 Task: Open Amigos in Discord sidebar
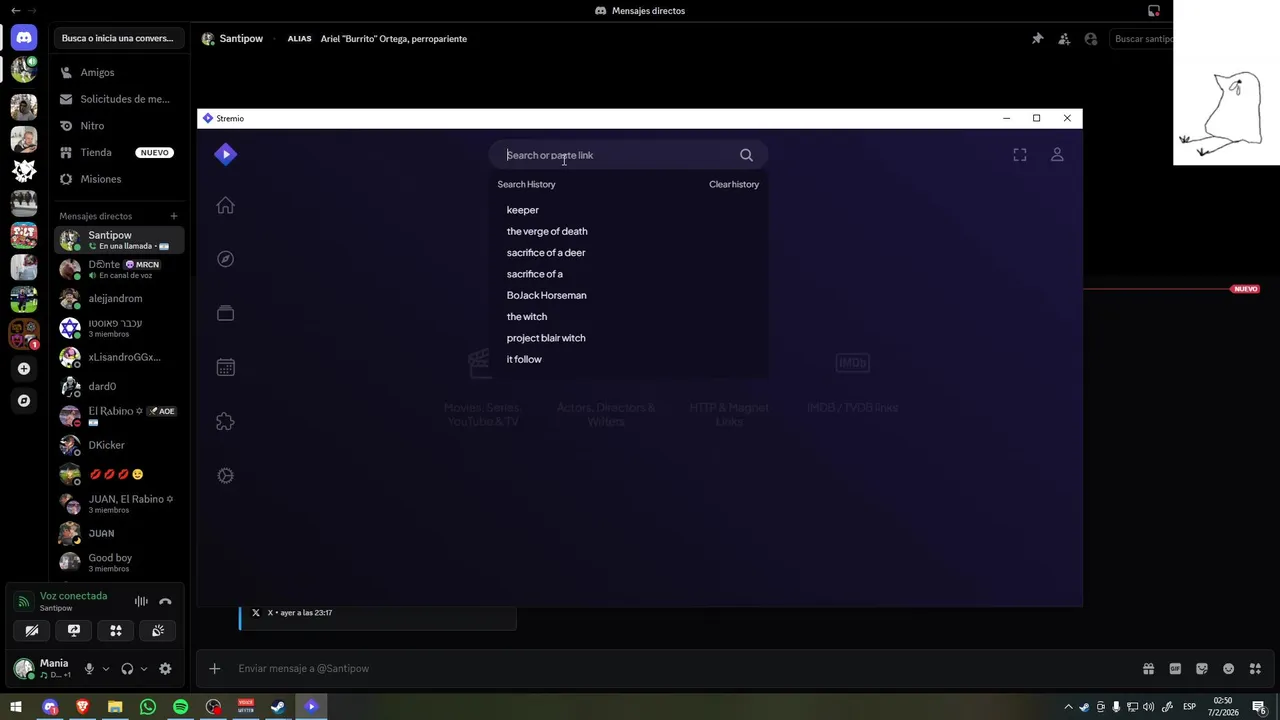pyautogui.click(x=119, y=72)
